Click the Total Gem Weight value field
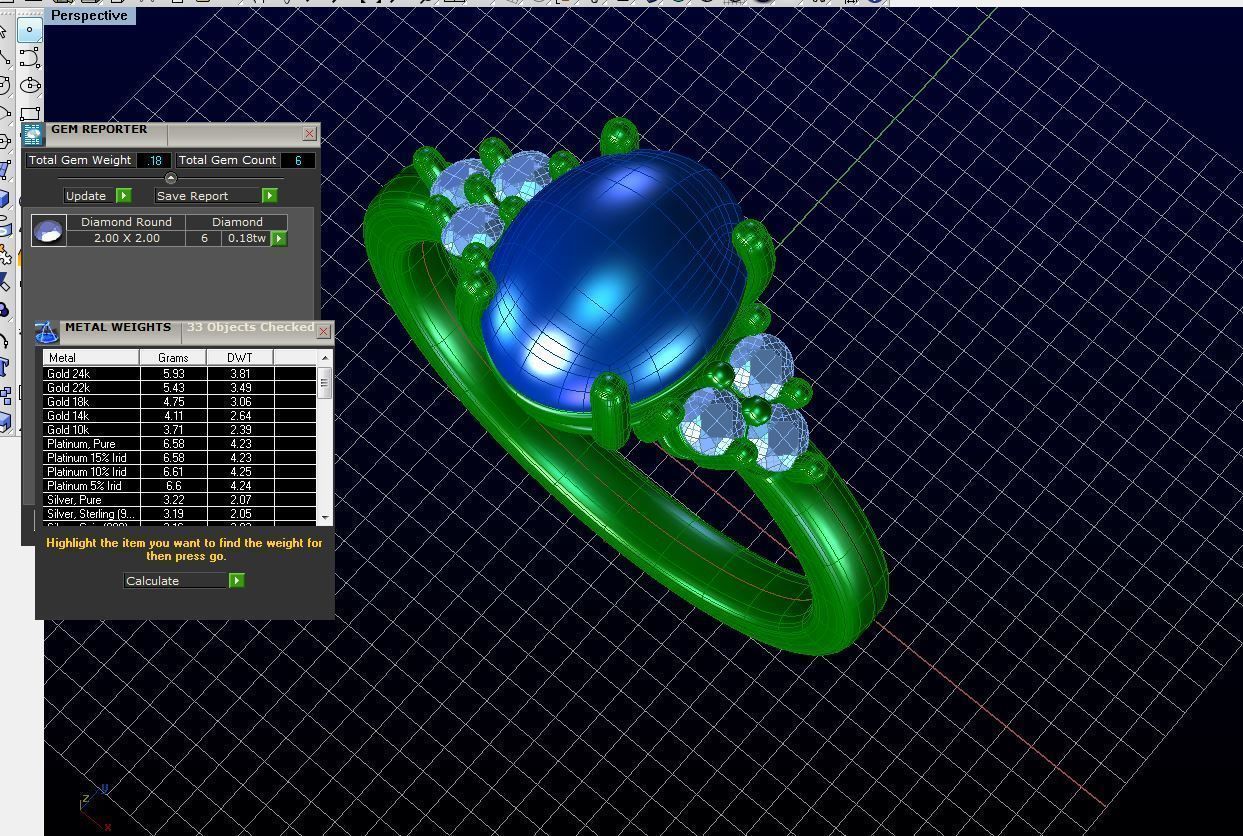 (x=154, y=160)
